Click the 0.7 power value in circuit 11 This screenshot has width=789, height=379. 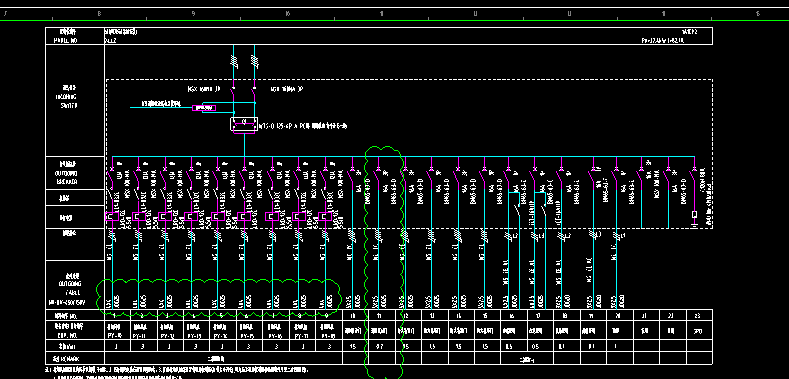[381, 346]
